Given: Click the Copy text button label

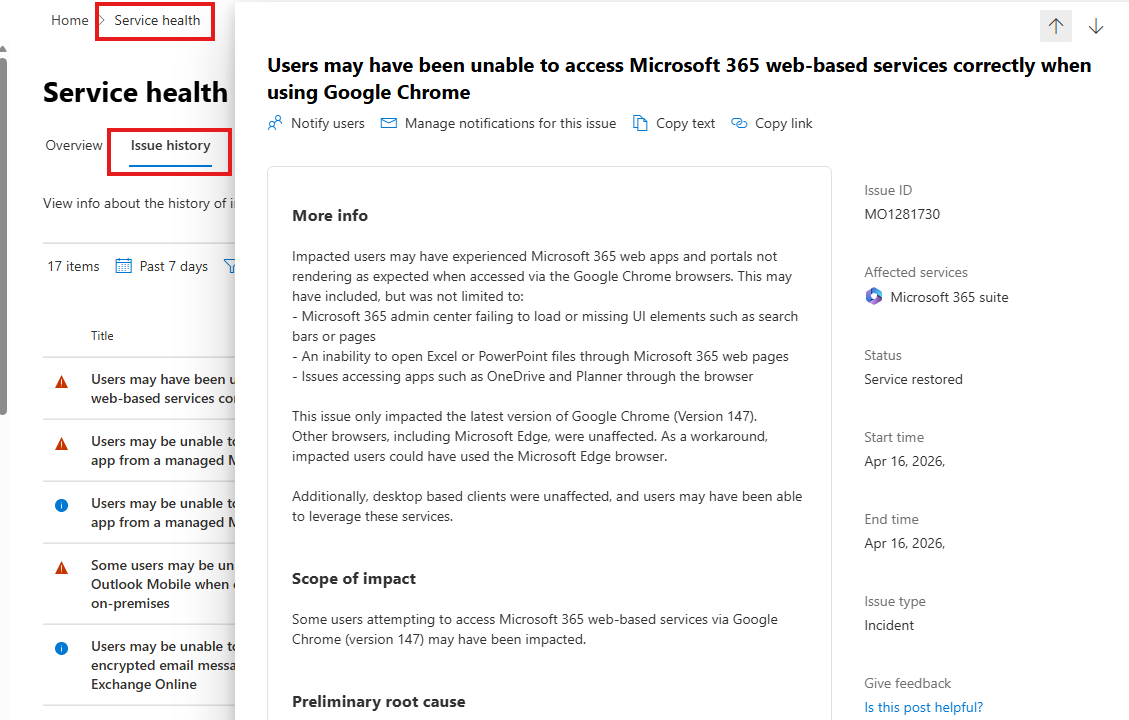Looking at the screenshot, I should [685, 123].
